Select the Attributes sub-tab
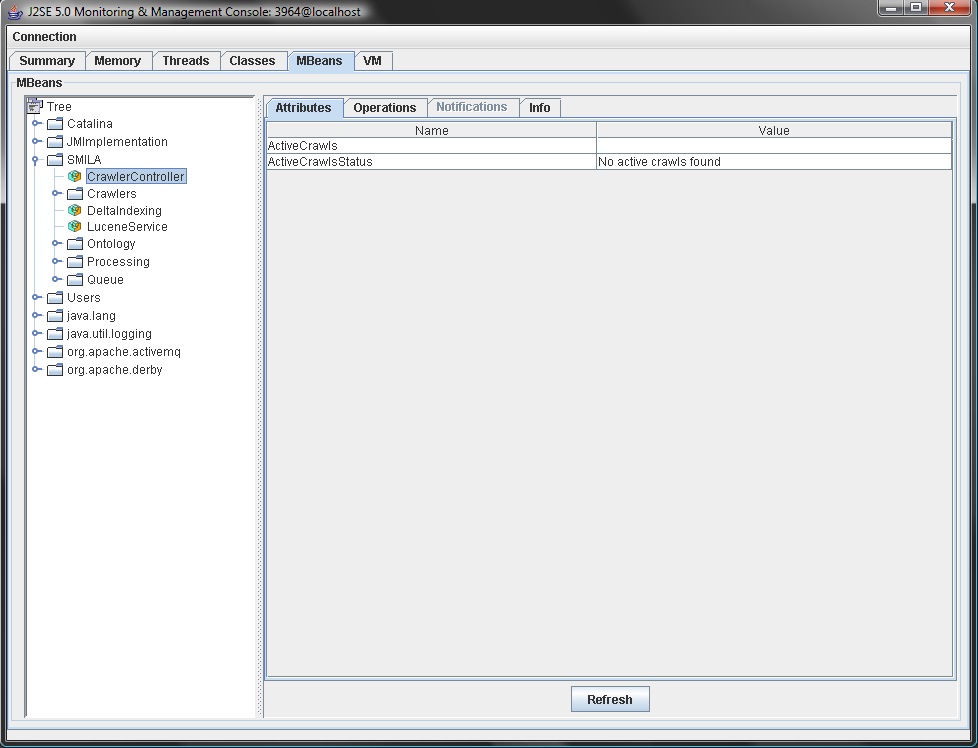978x748 pixels. (x=304, y=108)
